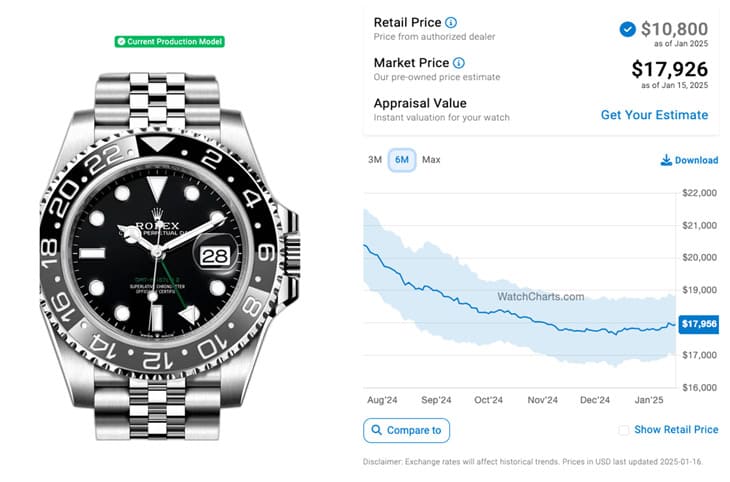Select the 6M time range tab
Image resolution: width=730 pixels, height=482 pixels.
(402, 160)
